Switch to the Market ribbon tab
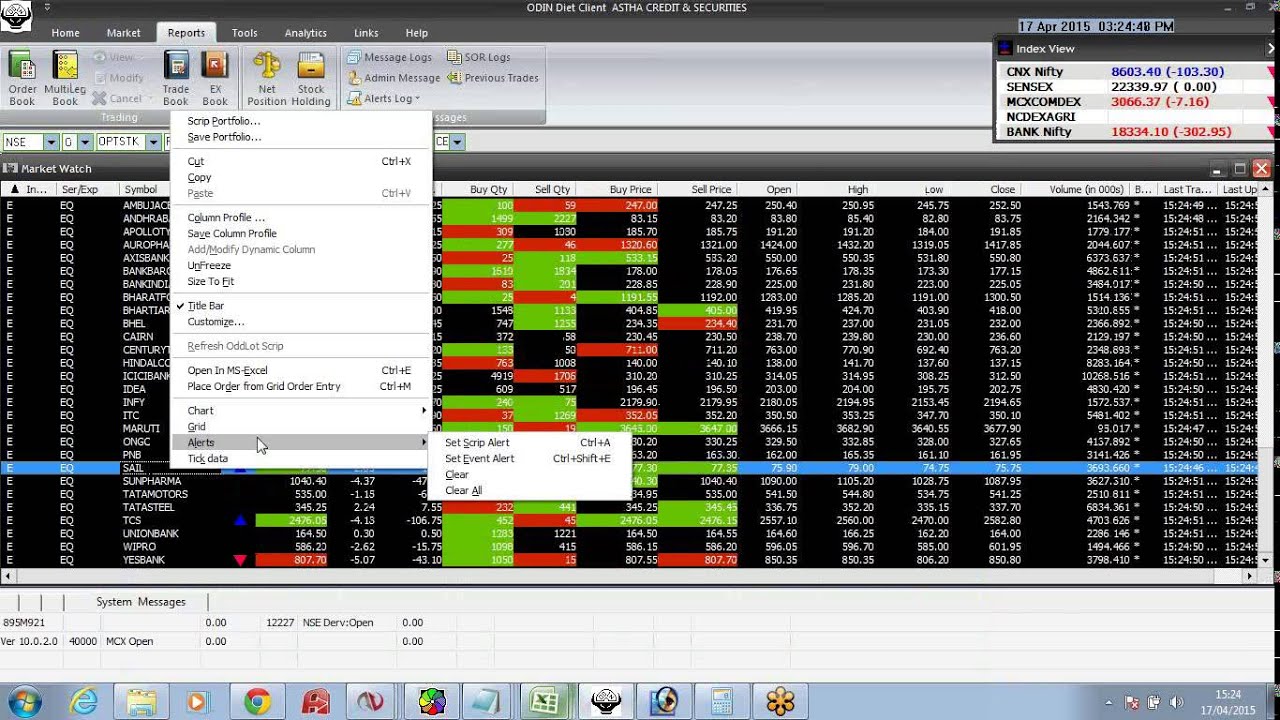The image size is (1280, 720). [124, 33]
